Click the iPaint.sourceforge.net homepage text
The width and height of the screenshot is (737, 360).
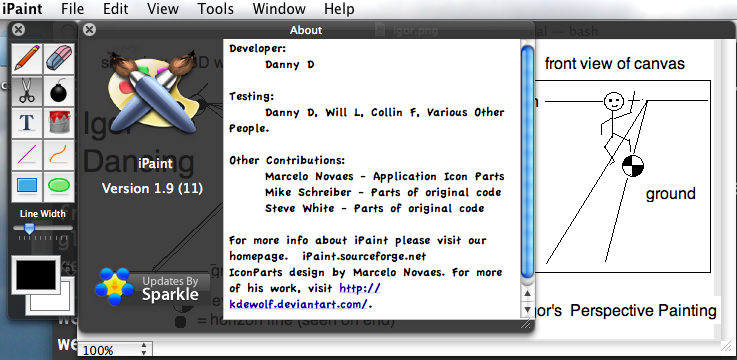364,256
